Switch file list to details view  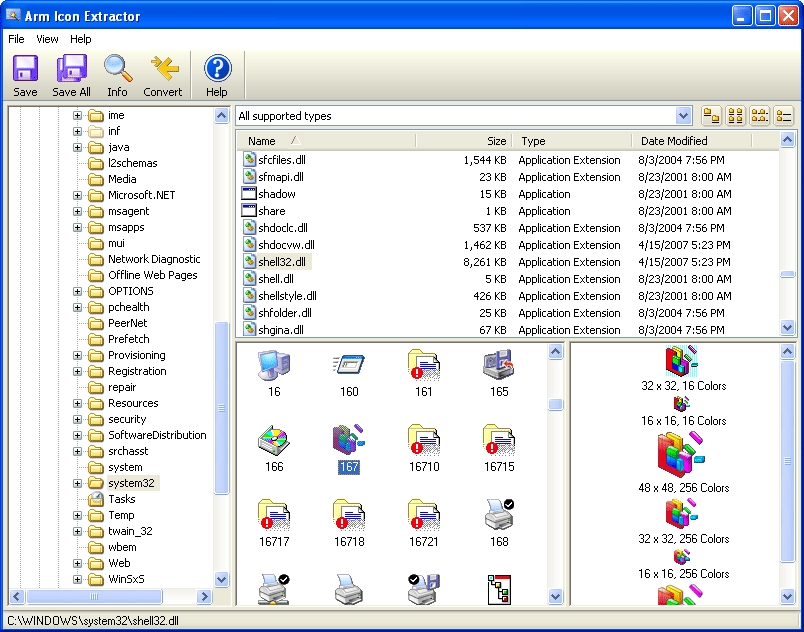click(783, 116)
